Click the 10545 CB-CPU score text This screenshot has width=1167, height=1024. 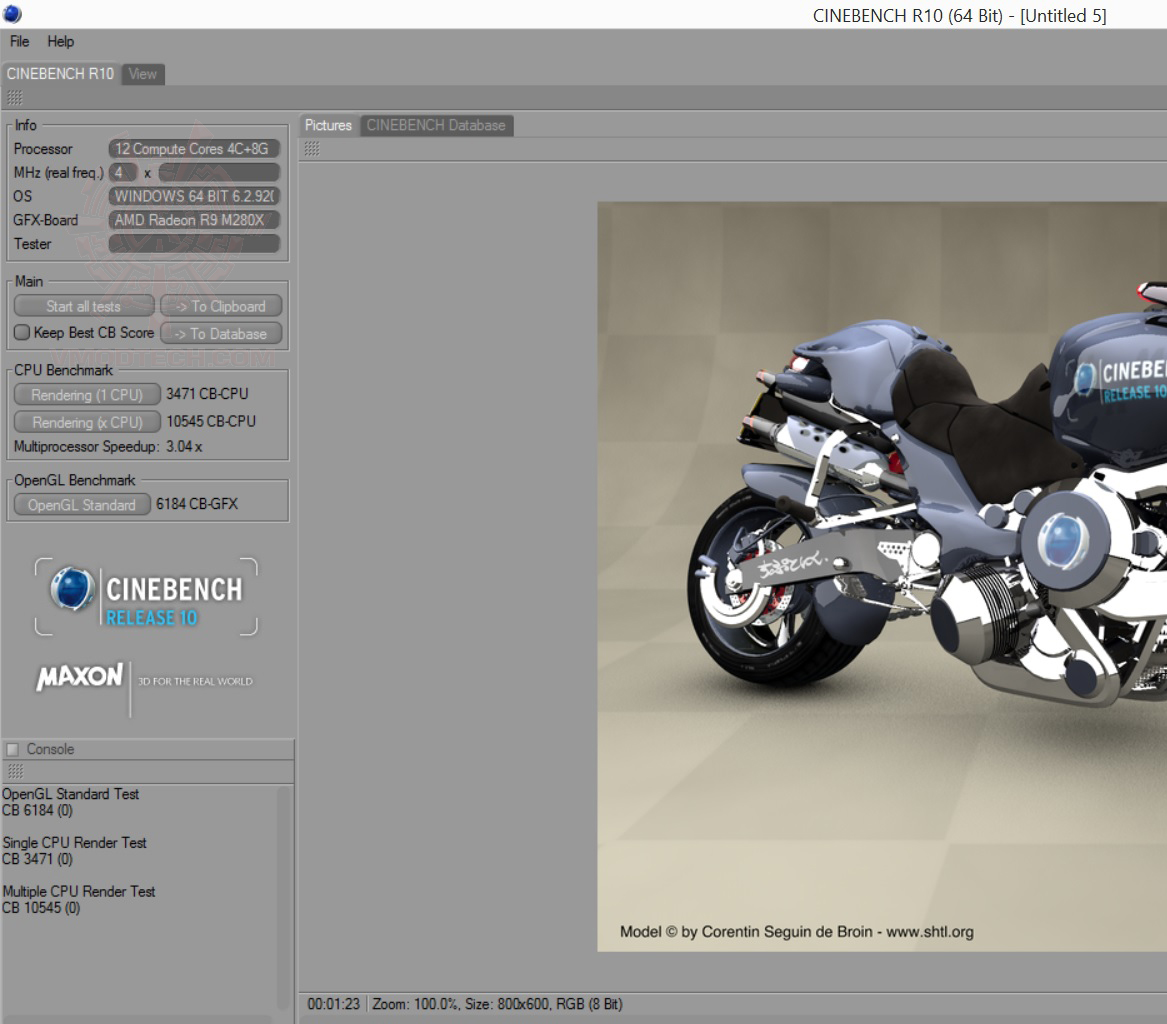point(211,421)
